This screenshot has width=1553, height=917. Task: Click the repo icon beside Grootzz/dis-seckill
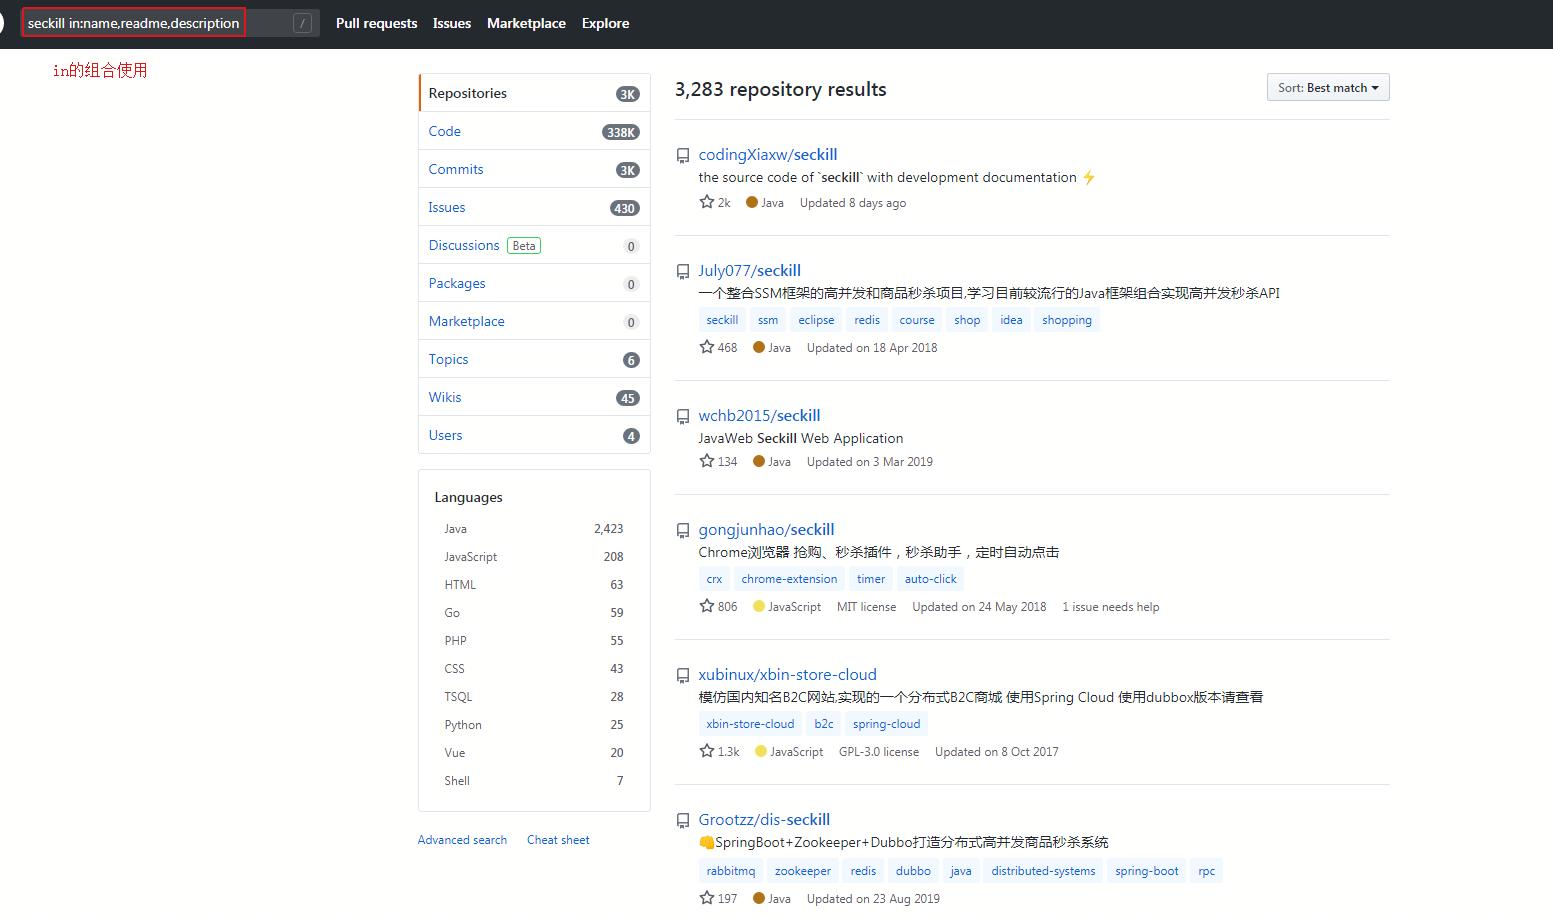[683, 820]
